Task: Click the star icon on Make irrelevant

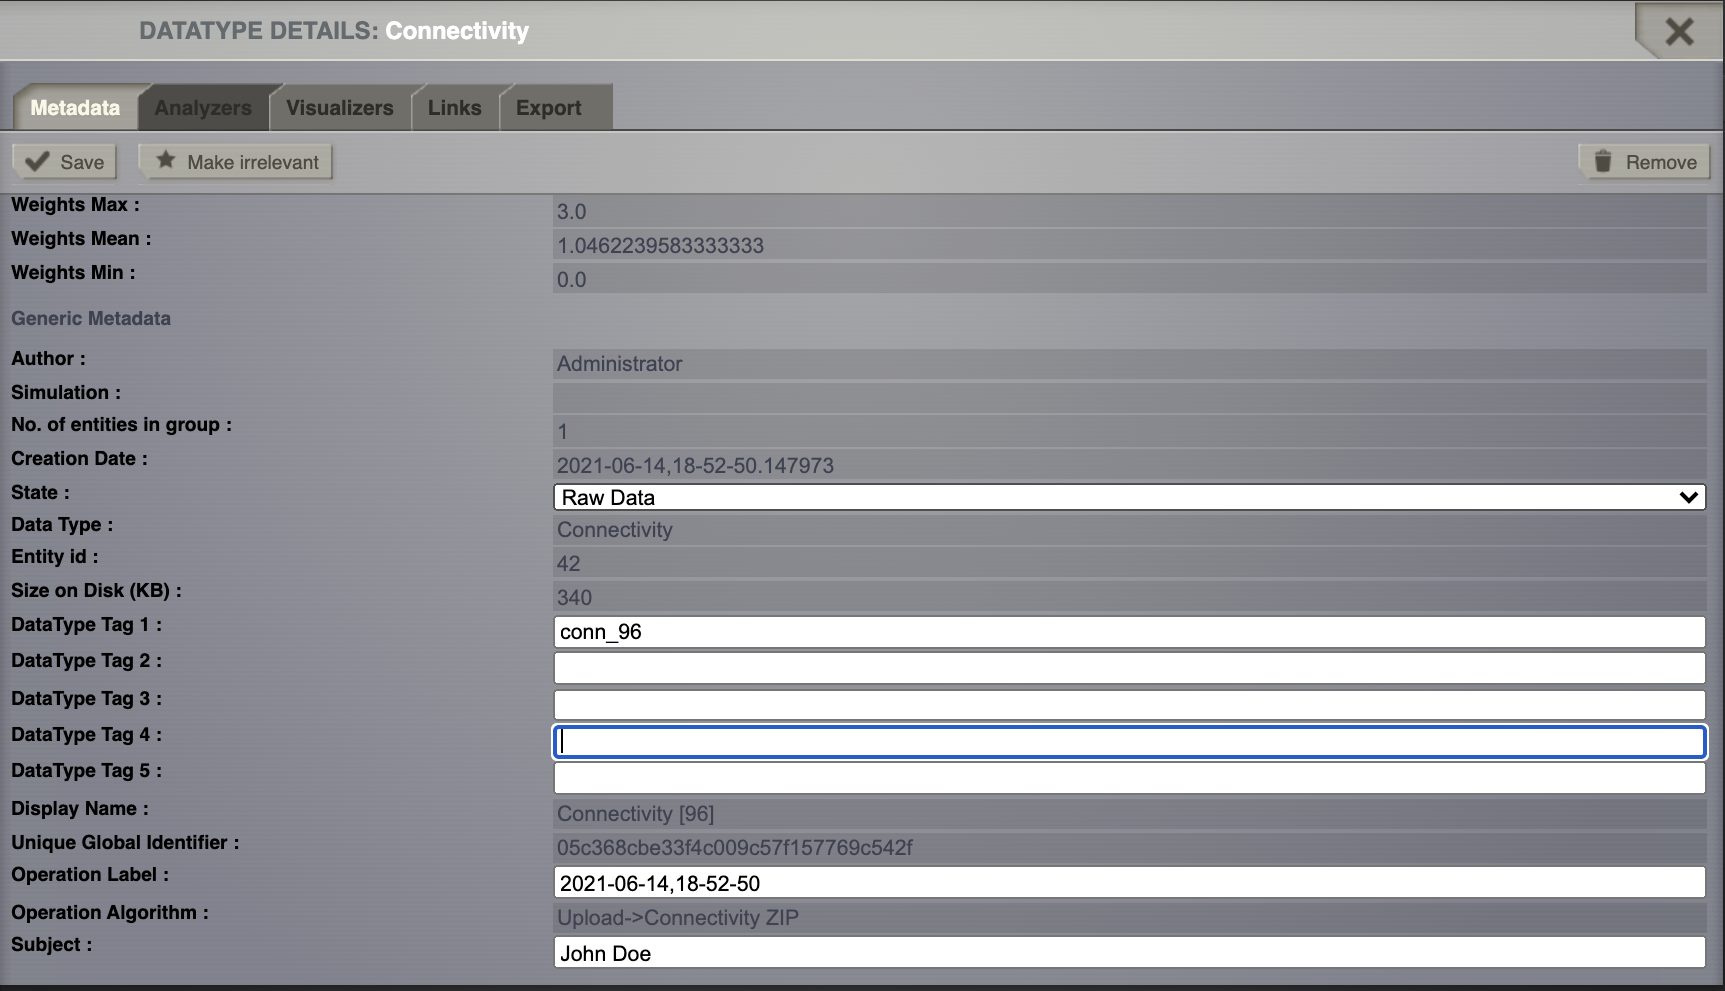Action: 166,160
